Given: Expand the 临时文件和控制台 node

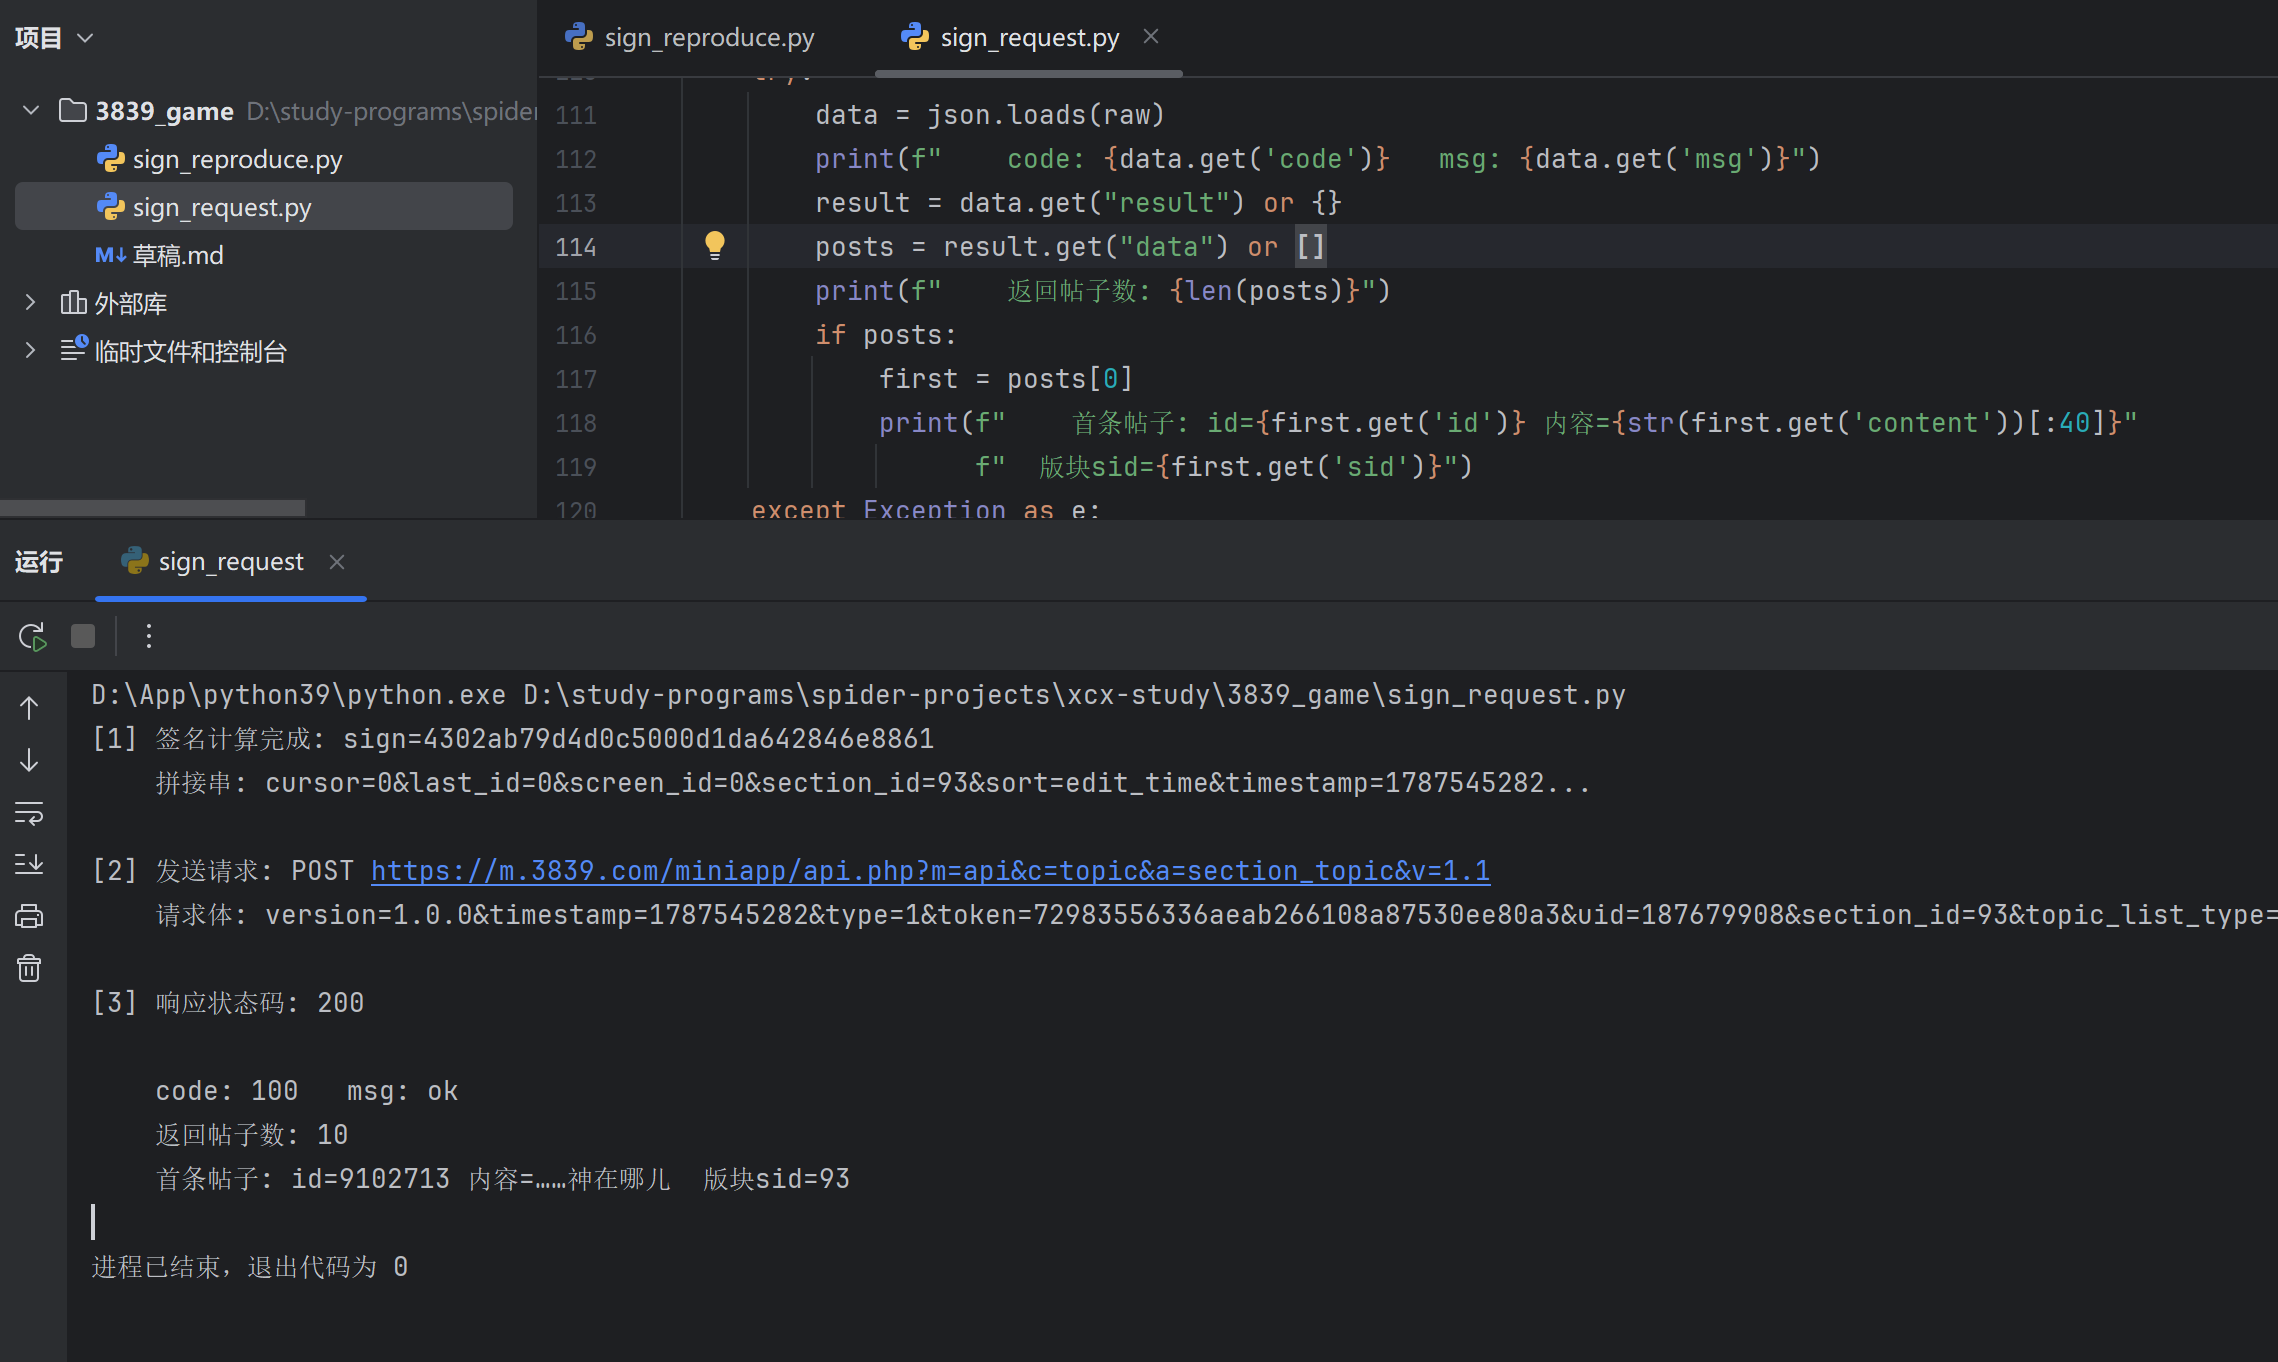Looking at the screenshot, I should 30,350.
